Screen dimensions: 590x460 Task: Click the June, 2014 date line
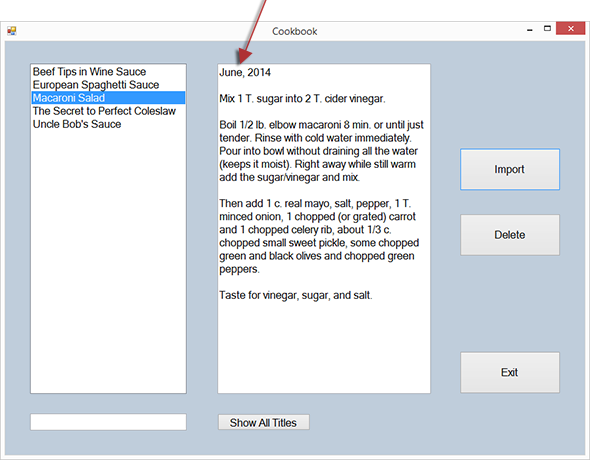[x=245, y=72]
